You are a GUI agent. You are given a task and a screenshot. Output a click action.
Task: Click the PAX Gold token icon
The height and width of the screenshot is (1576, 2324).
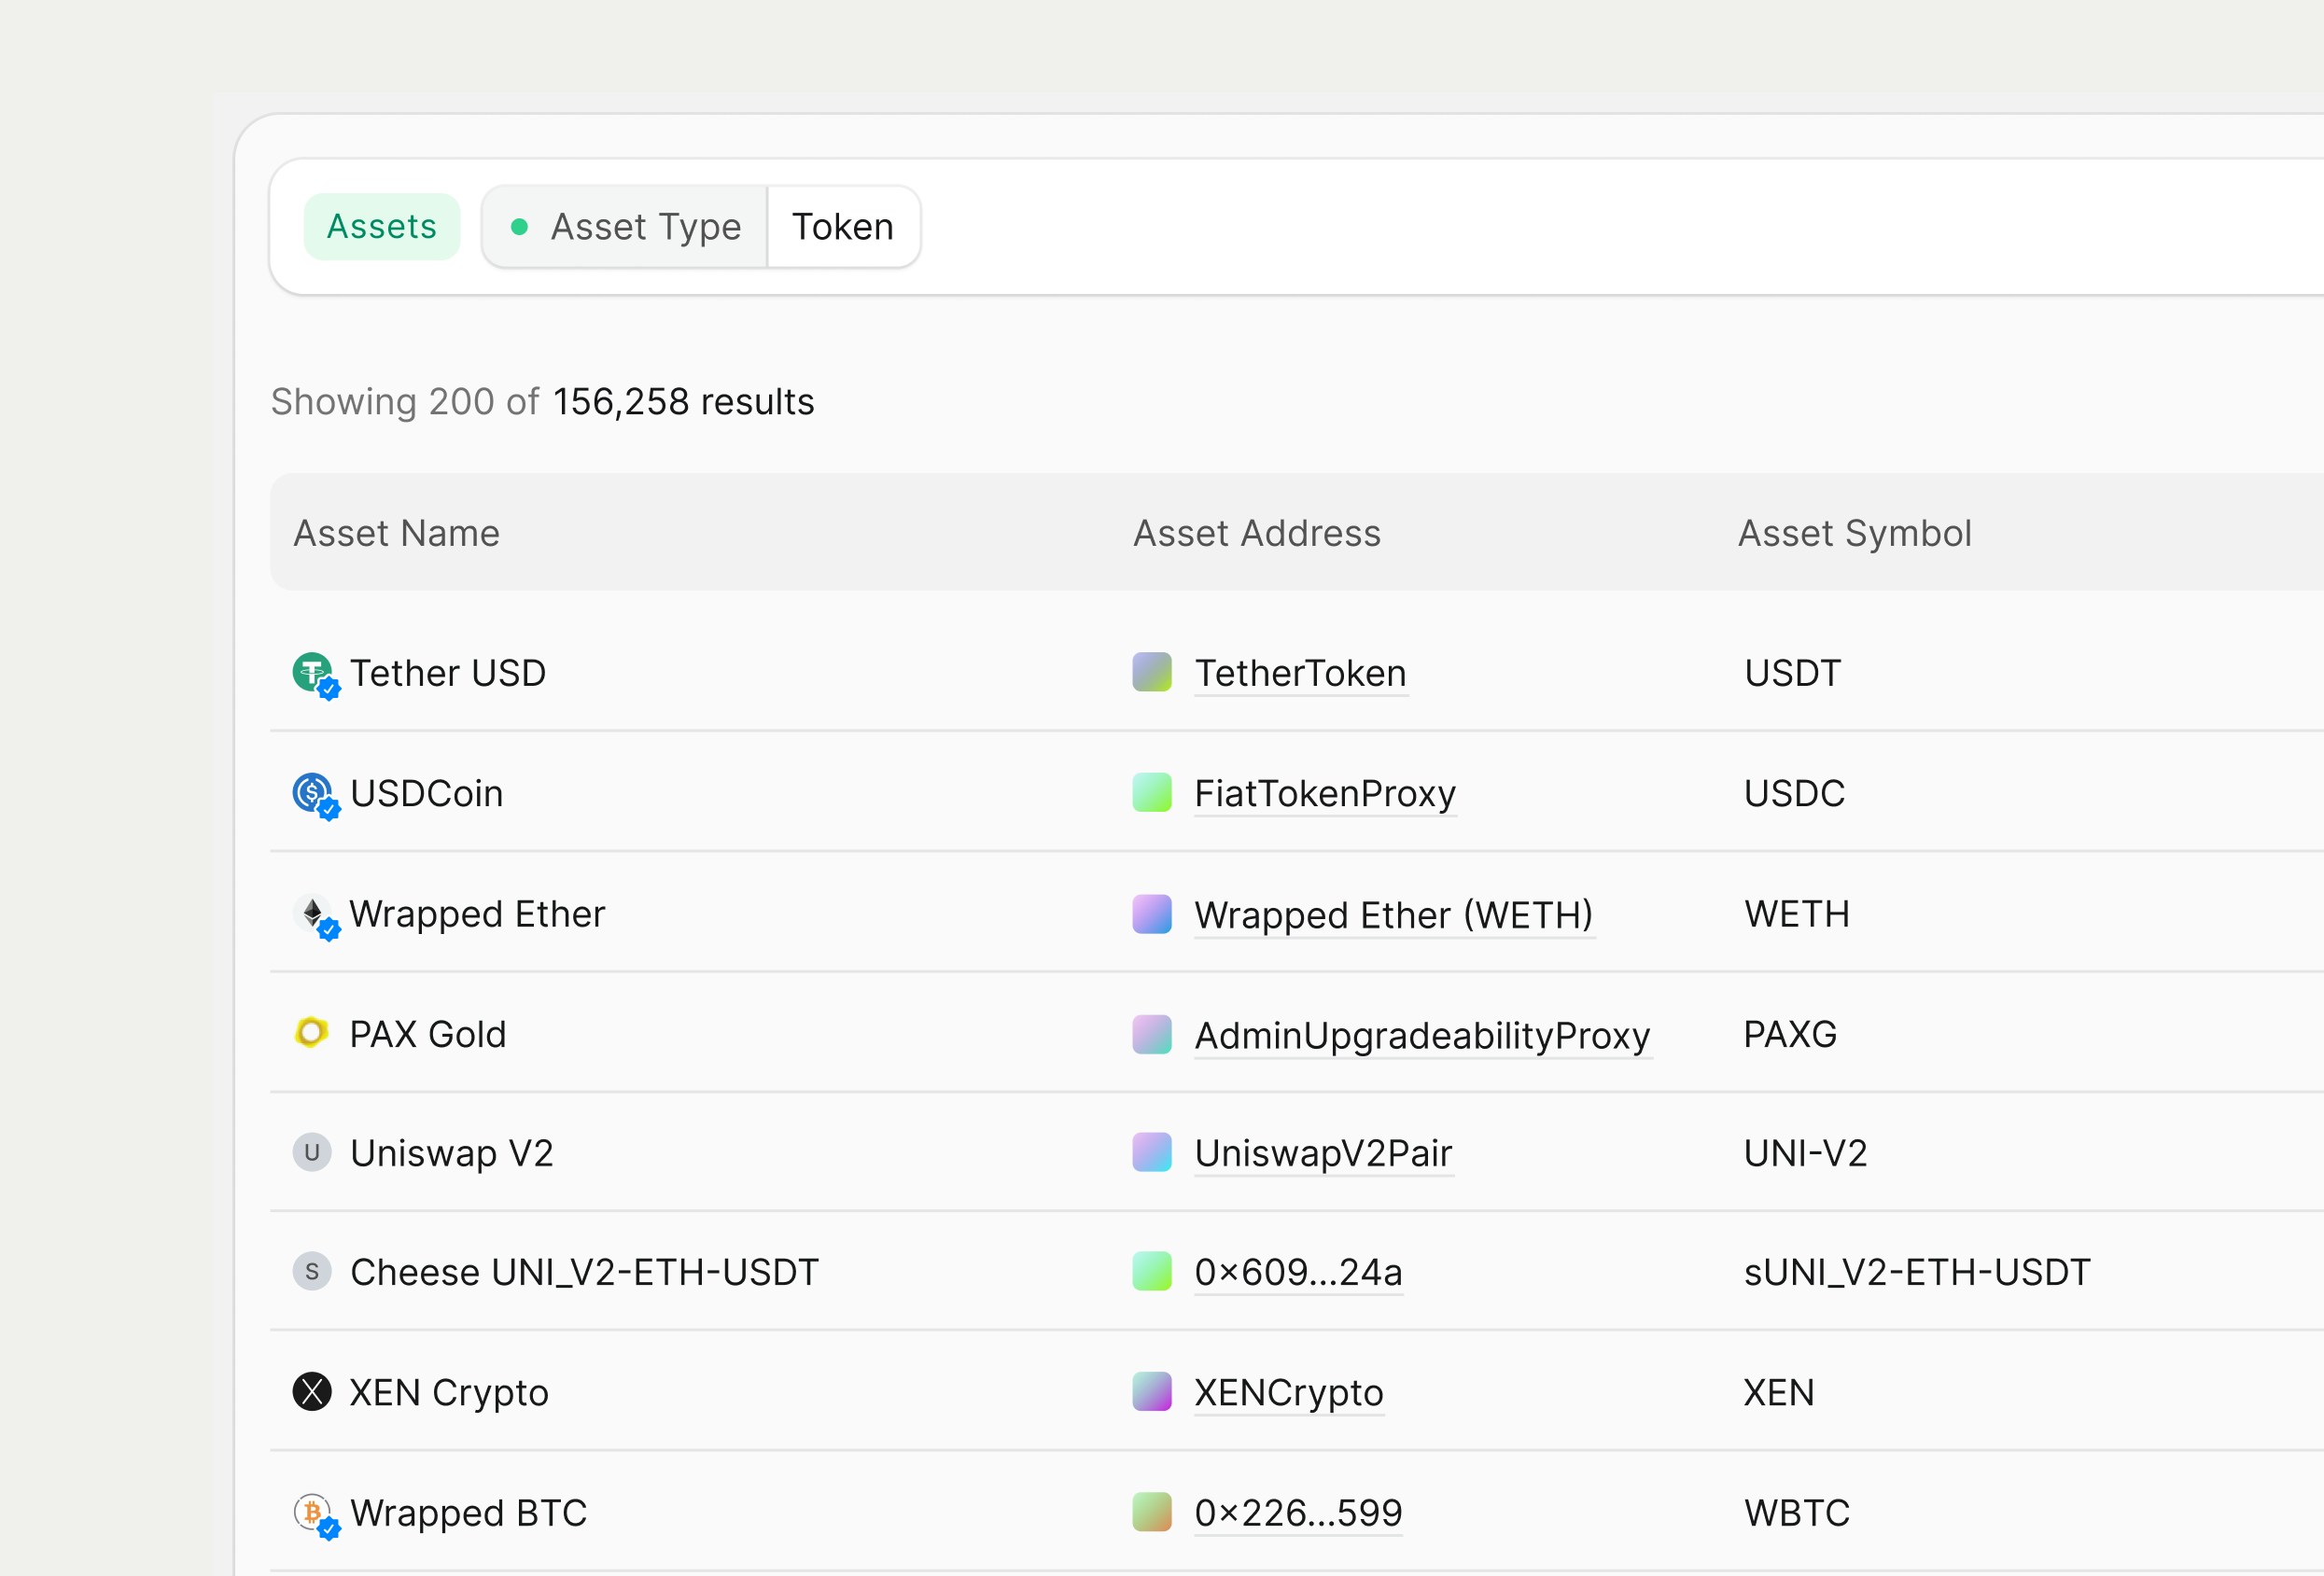point(312,1032)
